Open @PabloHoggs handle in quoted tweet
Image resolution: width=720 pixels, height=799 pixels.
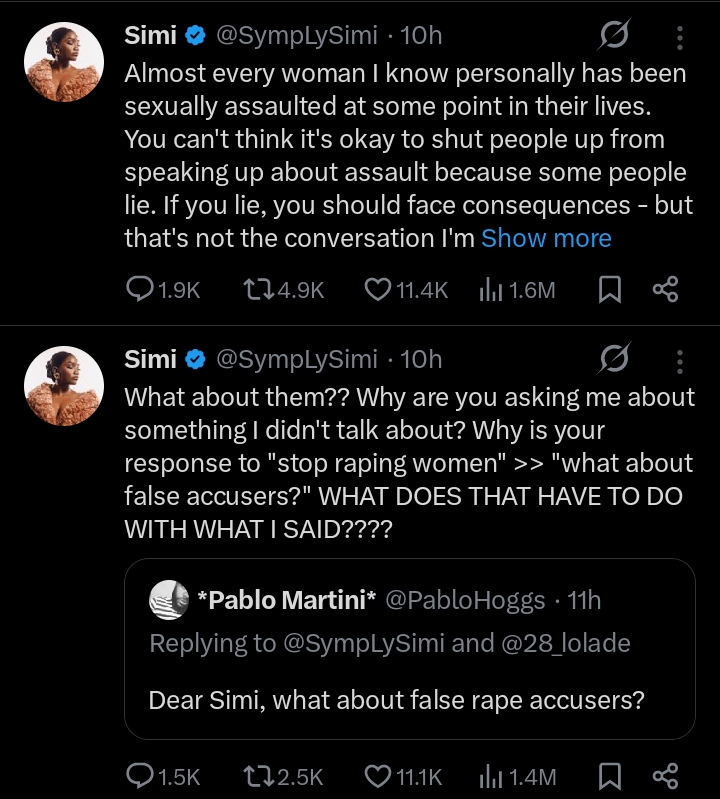pos(465,600)
